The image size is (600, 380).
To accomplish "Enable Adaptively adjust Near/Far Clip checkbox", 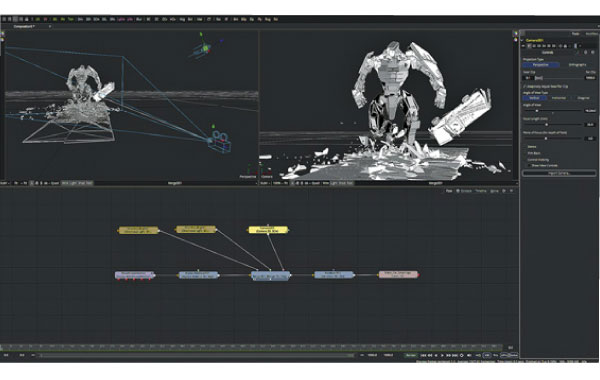I will (525, 86).
